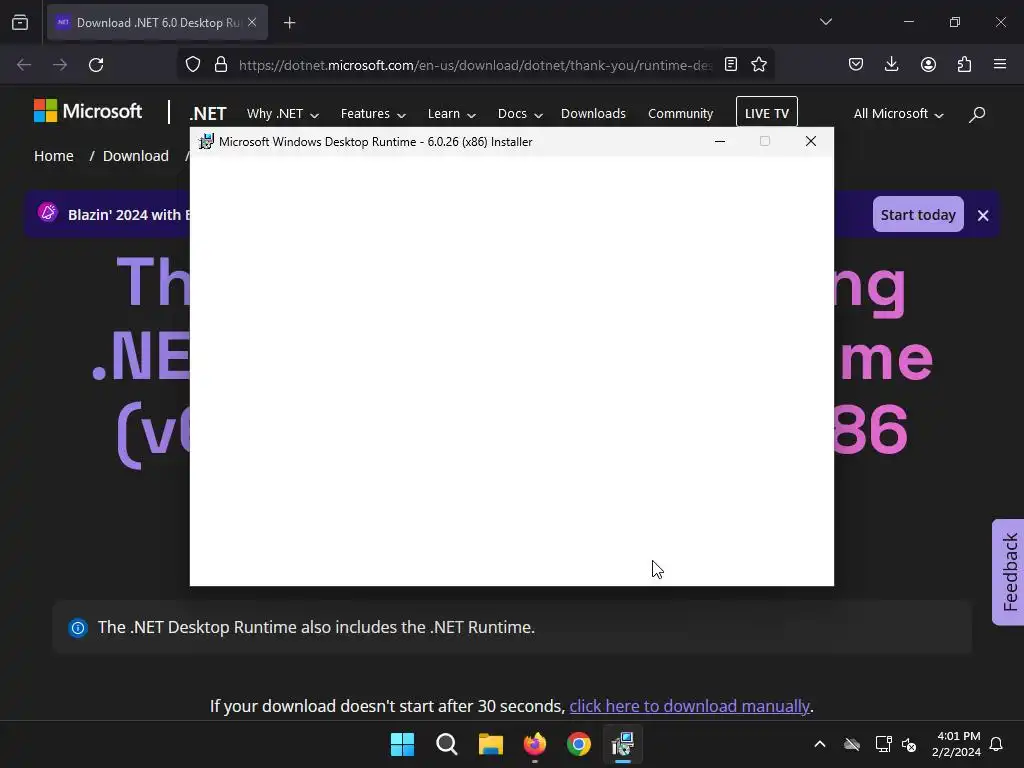Image resolution: width=1024 pixels, height=768 pixels.
Task: Expand the All Microsoft menu
Action: tap(899, 114)
